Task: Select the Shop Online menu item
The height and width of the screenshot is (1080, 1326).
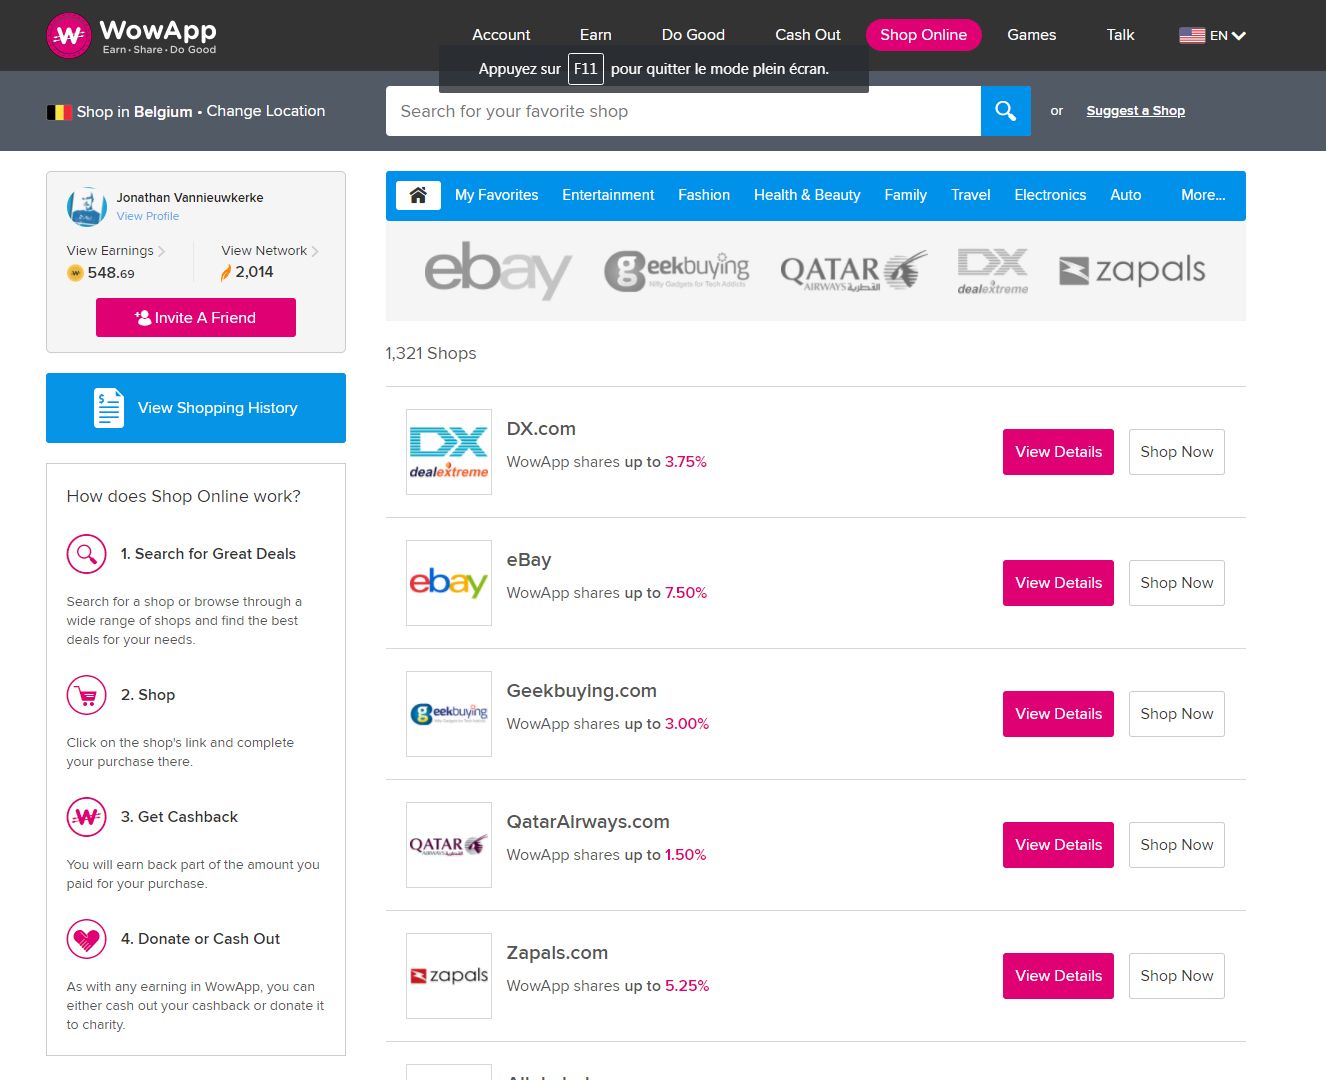Action: pyautogui.click(x=923, y=35)
